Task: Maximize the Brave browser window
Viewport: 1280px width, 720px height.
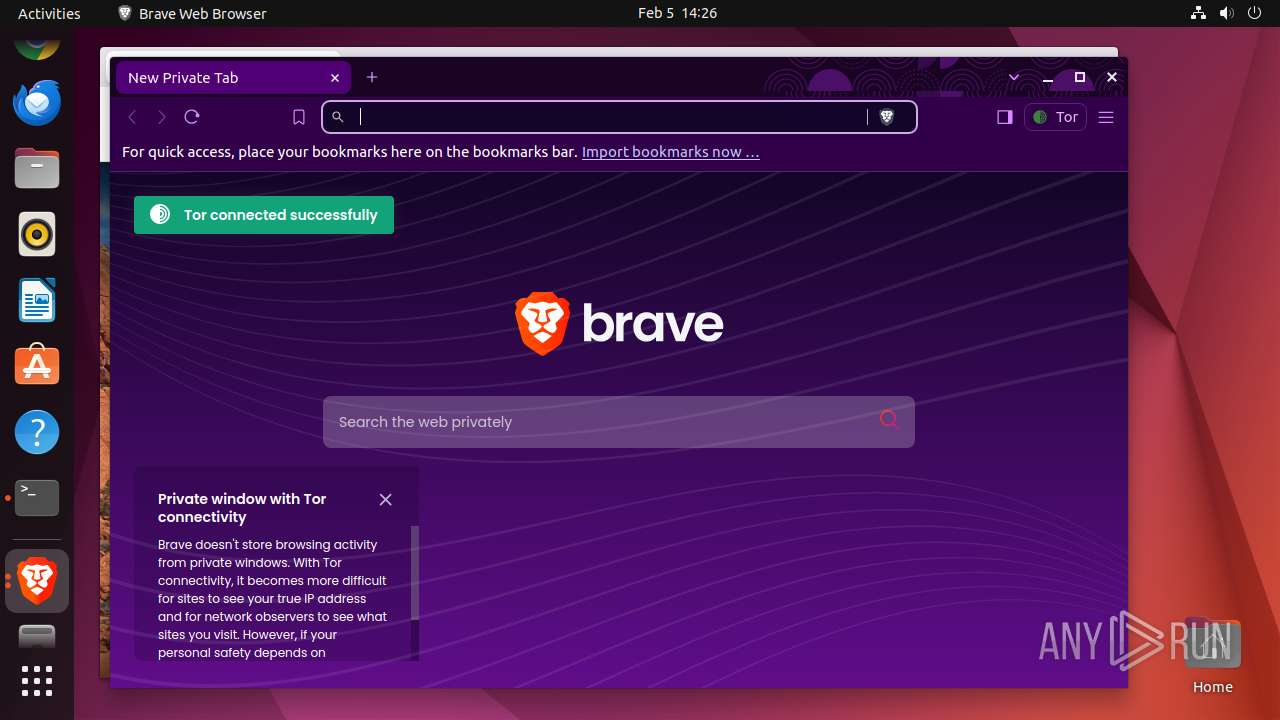Action: [1080, 77]
